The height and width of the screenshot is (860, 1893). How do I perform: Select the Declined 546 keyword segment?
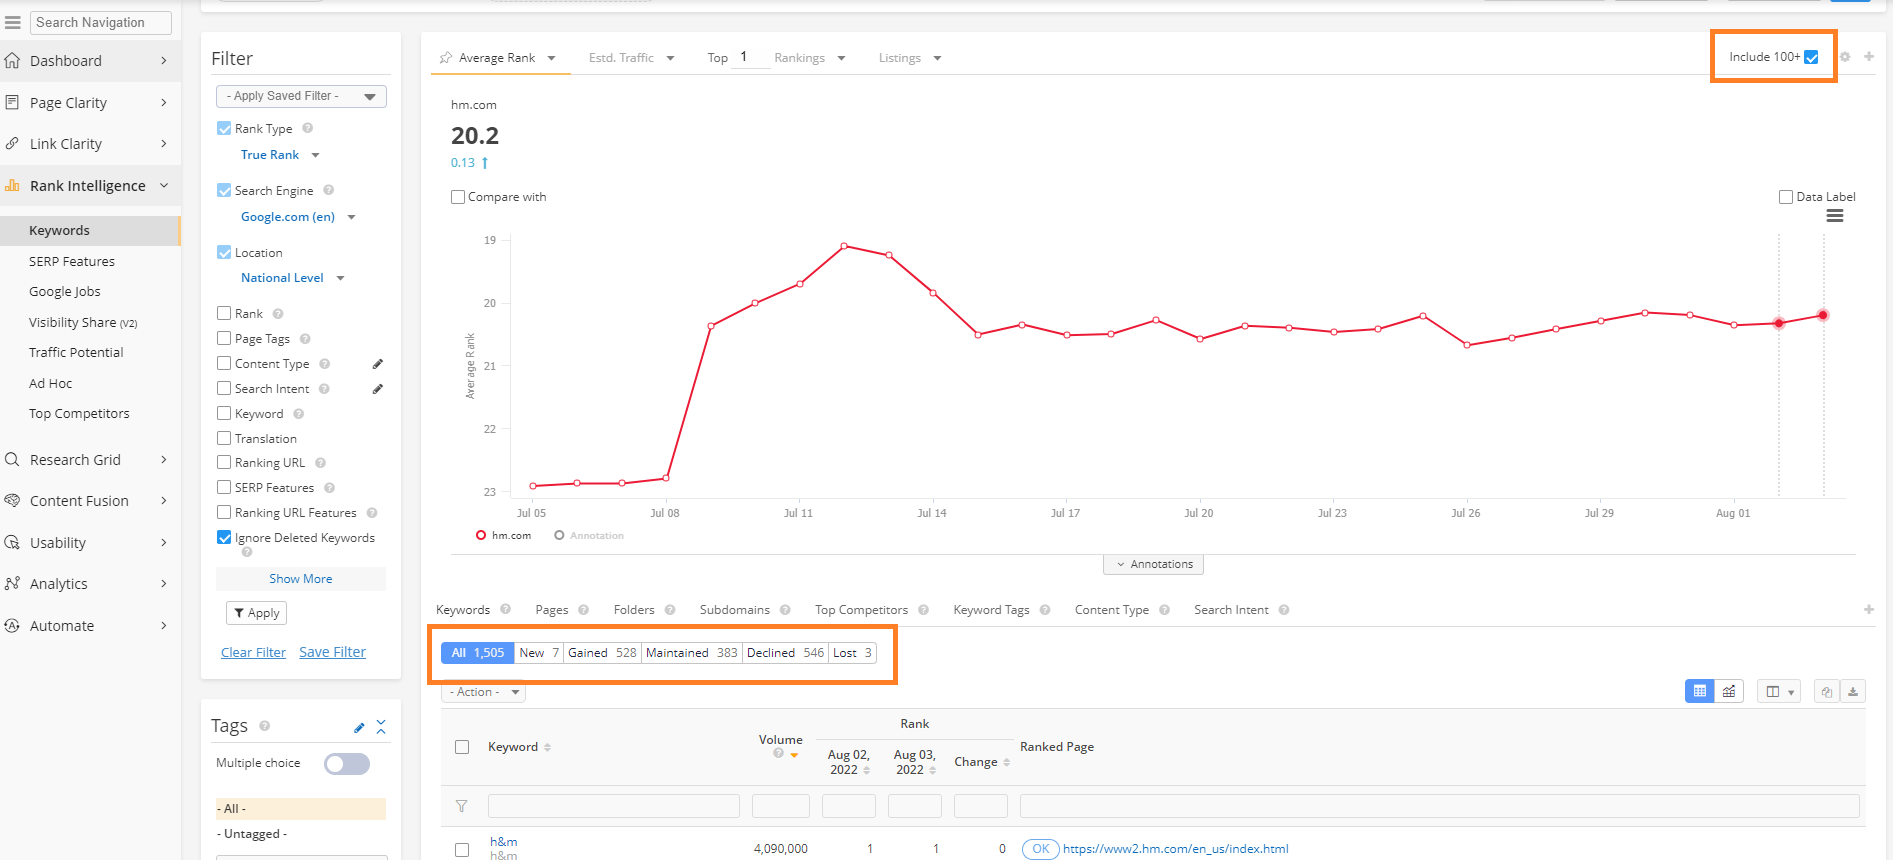click(x=785, y=653)
